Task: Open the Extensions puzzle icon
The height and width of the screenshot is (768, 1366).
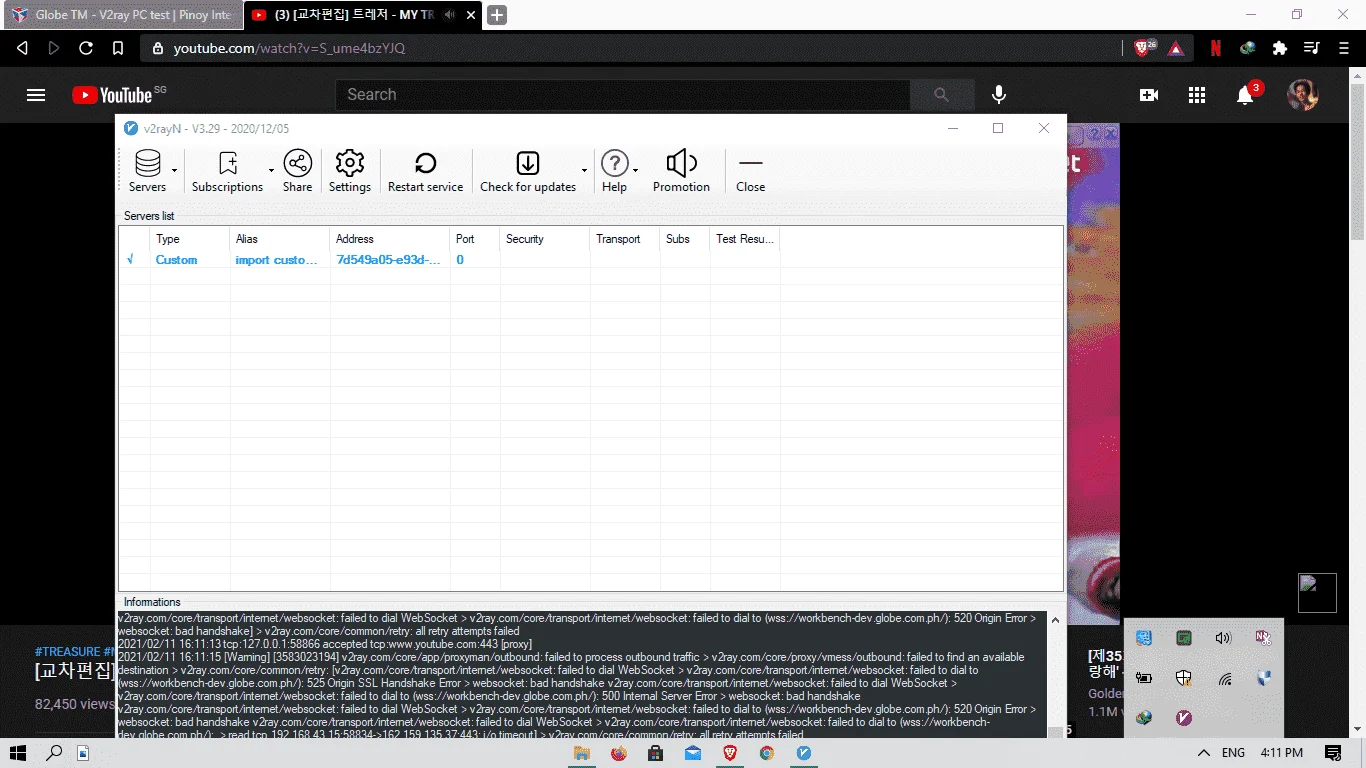Action: coord(1280,48)
